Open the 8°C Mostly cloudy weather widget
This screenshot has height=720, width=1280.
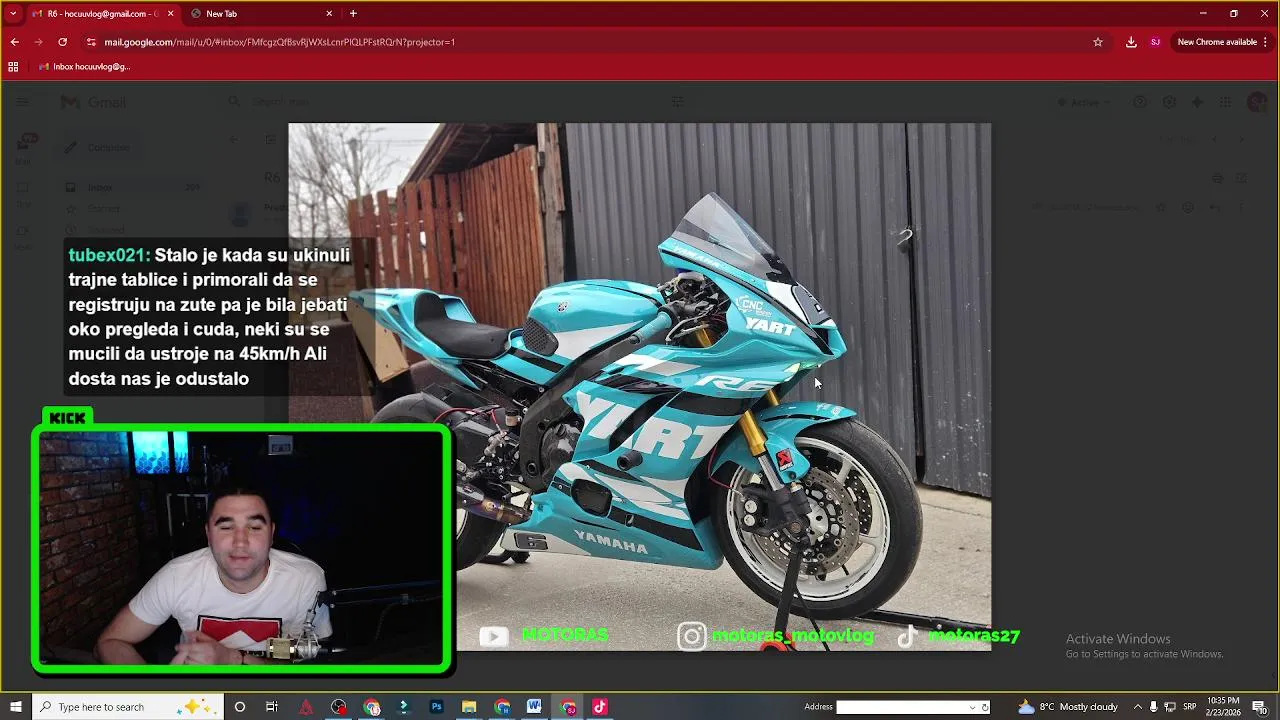(x=1068, y=707)
